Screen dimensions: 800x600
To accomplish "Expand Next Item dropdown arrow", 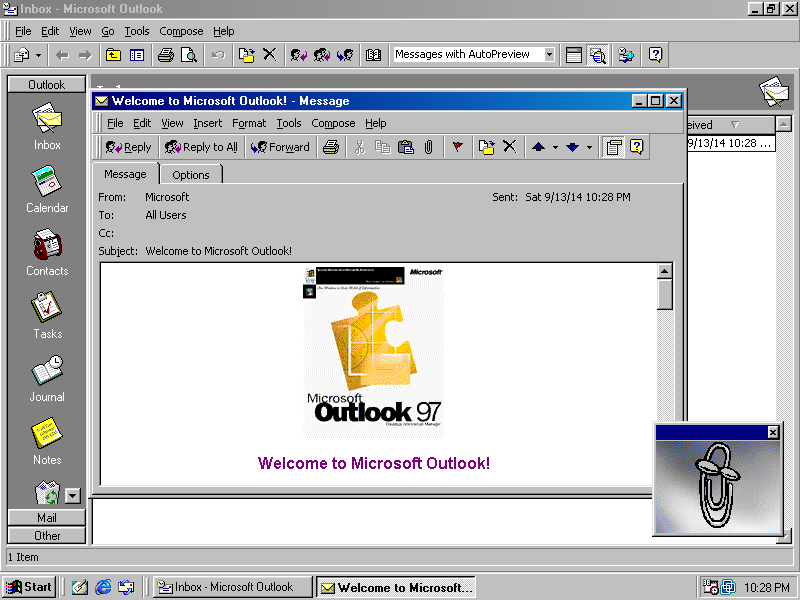I will [589, 147].
